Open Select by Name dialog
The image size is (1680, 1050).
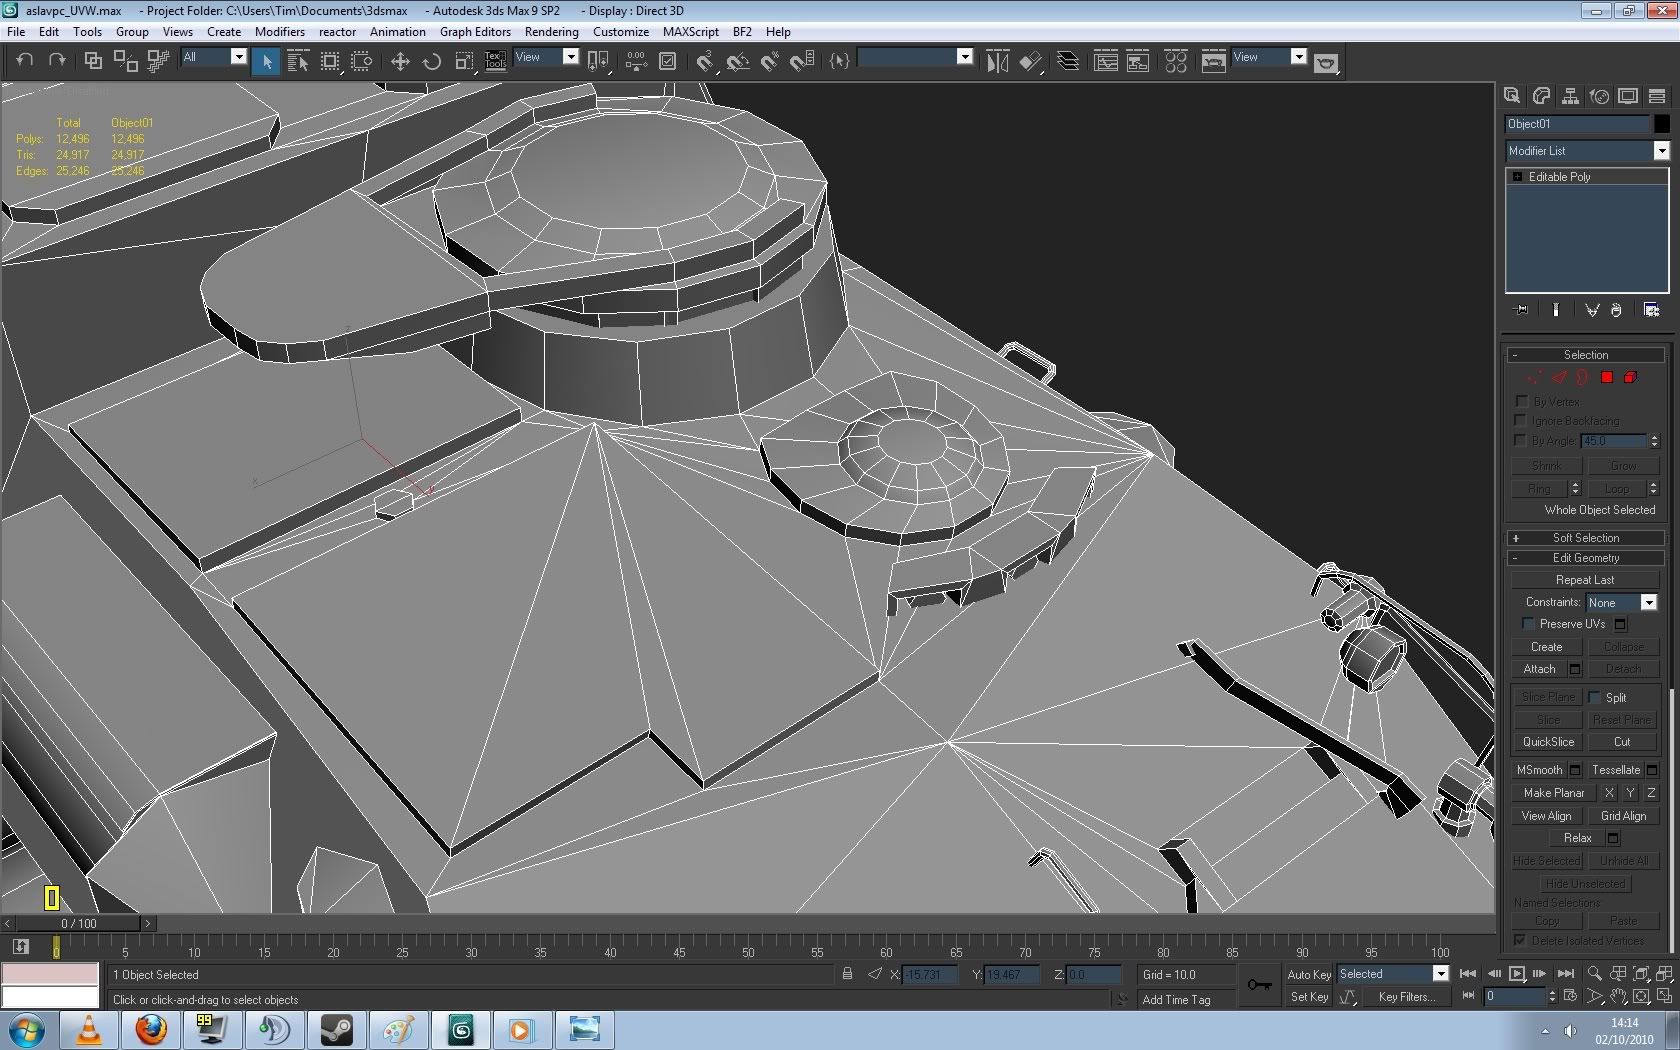click(298, 62)
